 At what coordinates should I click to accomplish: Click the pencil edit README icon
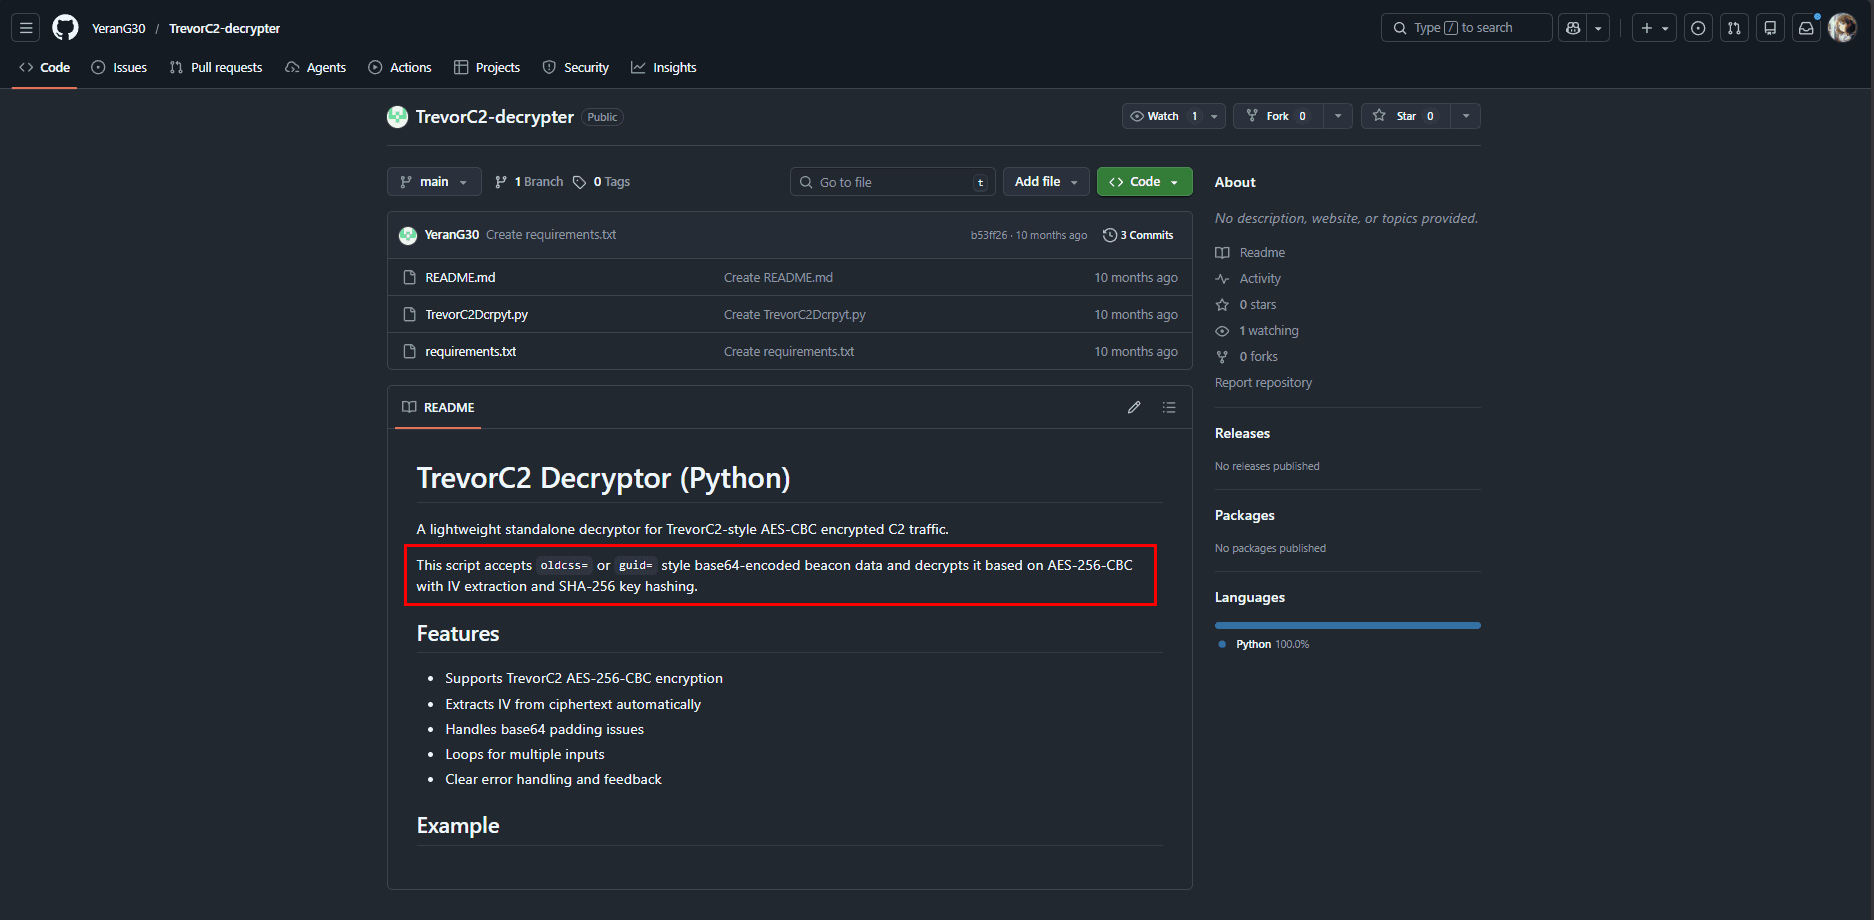click(1134, 407)
